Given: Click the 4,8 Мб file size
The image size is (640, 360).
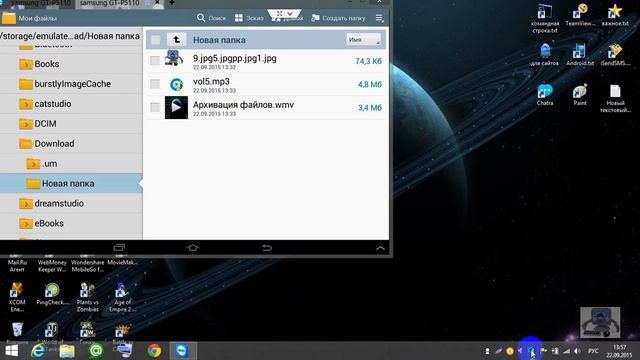Looking at the screenshot, I should pos(370,84).
